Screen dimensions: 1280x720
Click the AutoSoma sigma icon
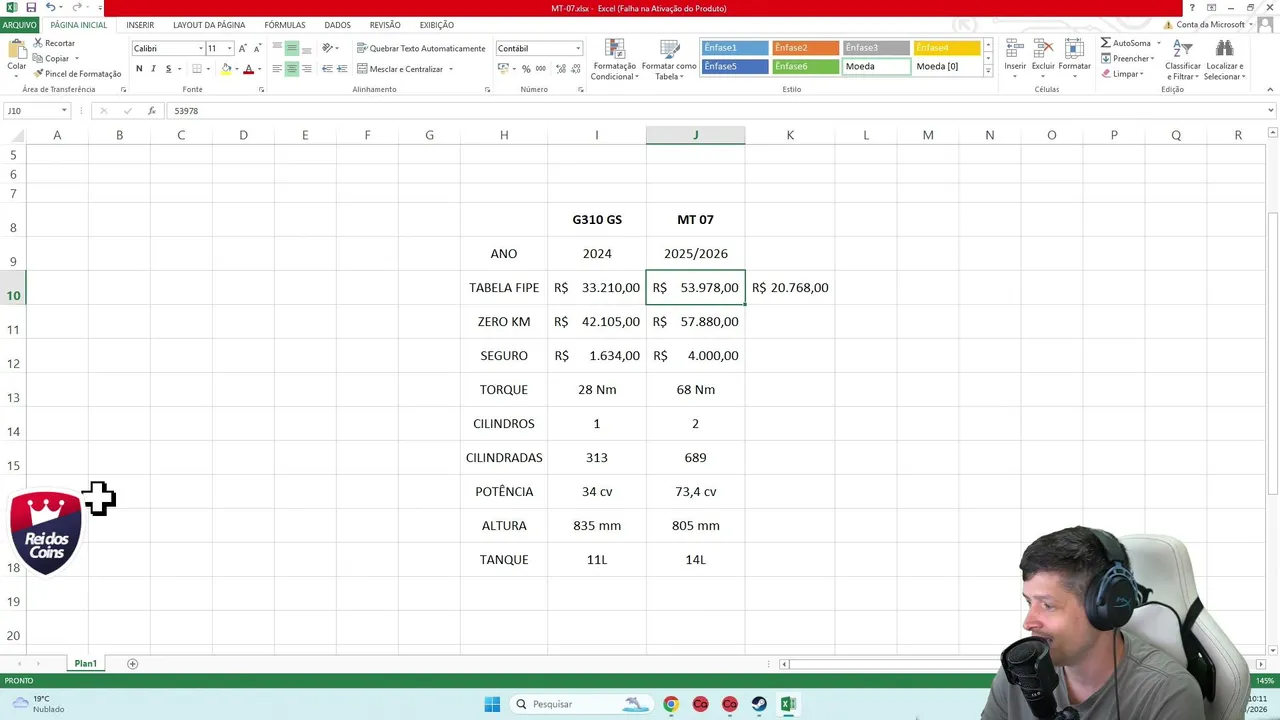pyautogui.click(x=1106, y=43)
